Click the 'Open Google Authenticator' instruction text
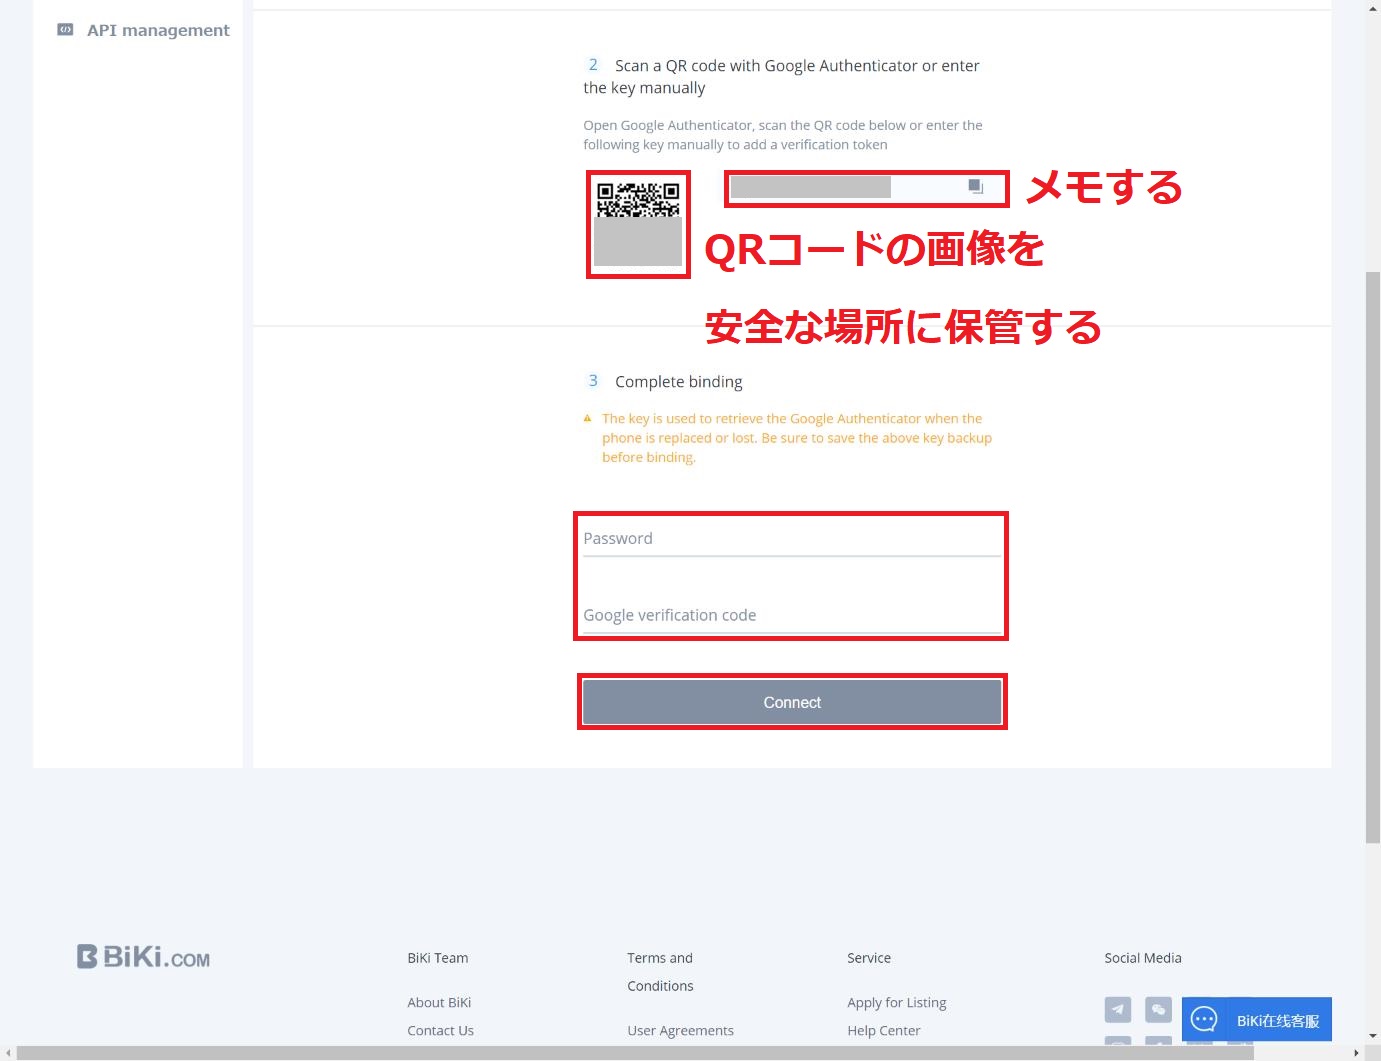The width and height of the screenshot is (1381, 1061). point(783,135)
